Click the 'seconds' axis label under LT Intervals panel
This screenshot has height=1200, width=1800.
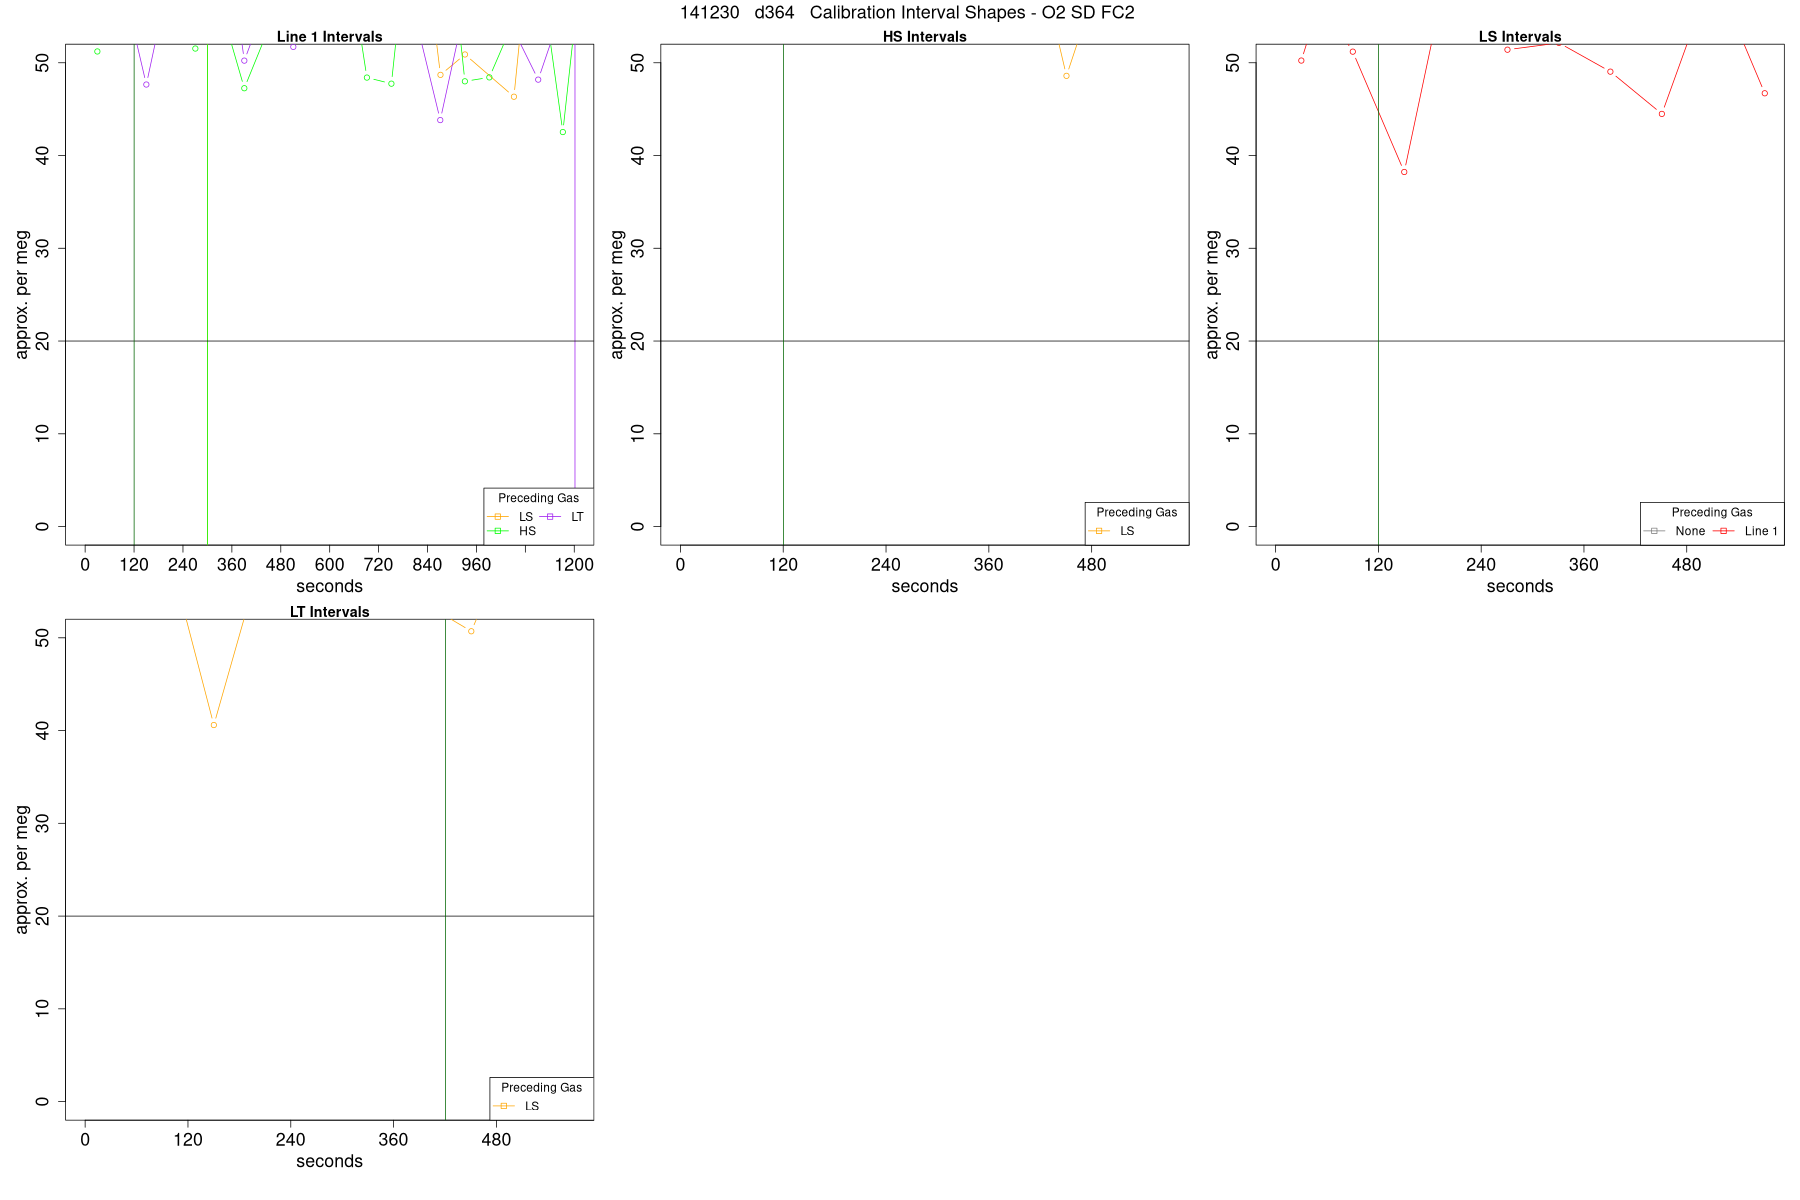point(329,1161)
